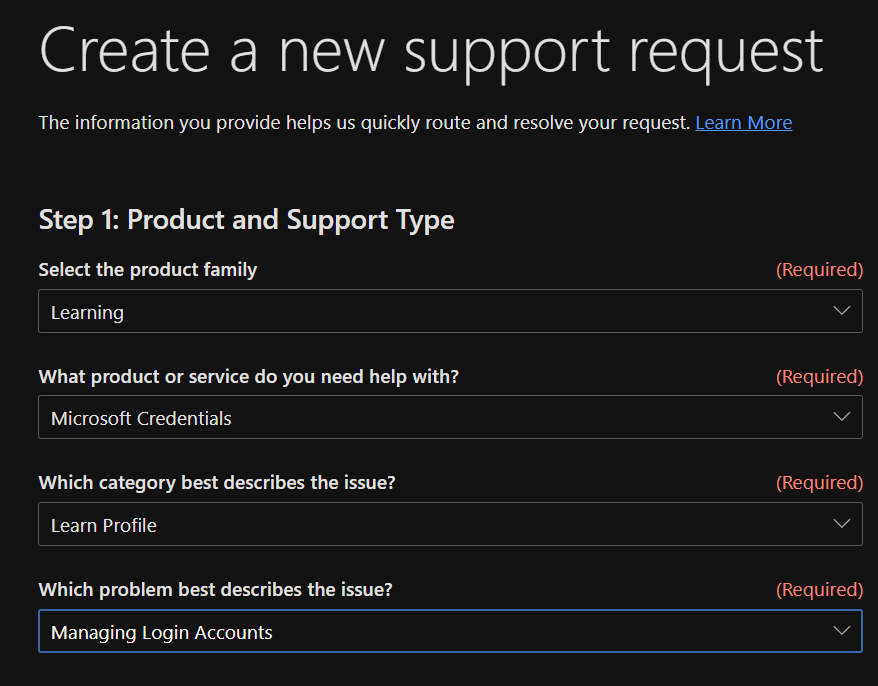Open the Learn More link
This screenshot has width=878, height=686.
744,123
